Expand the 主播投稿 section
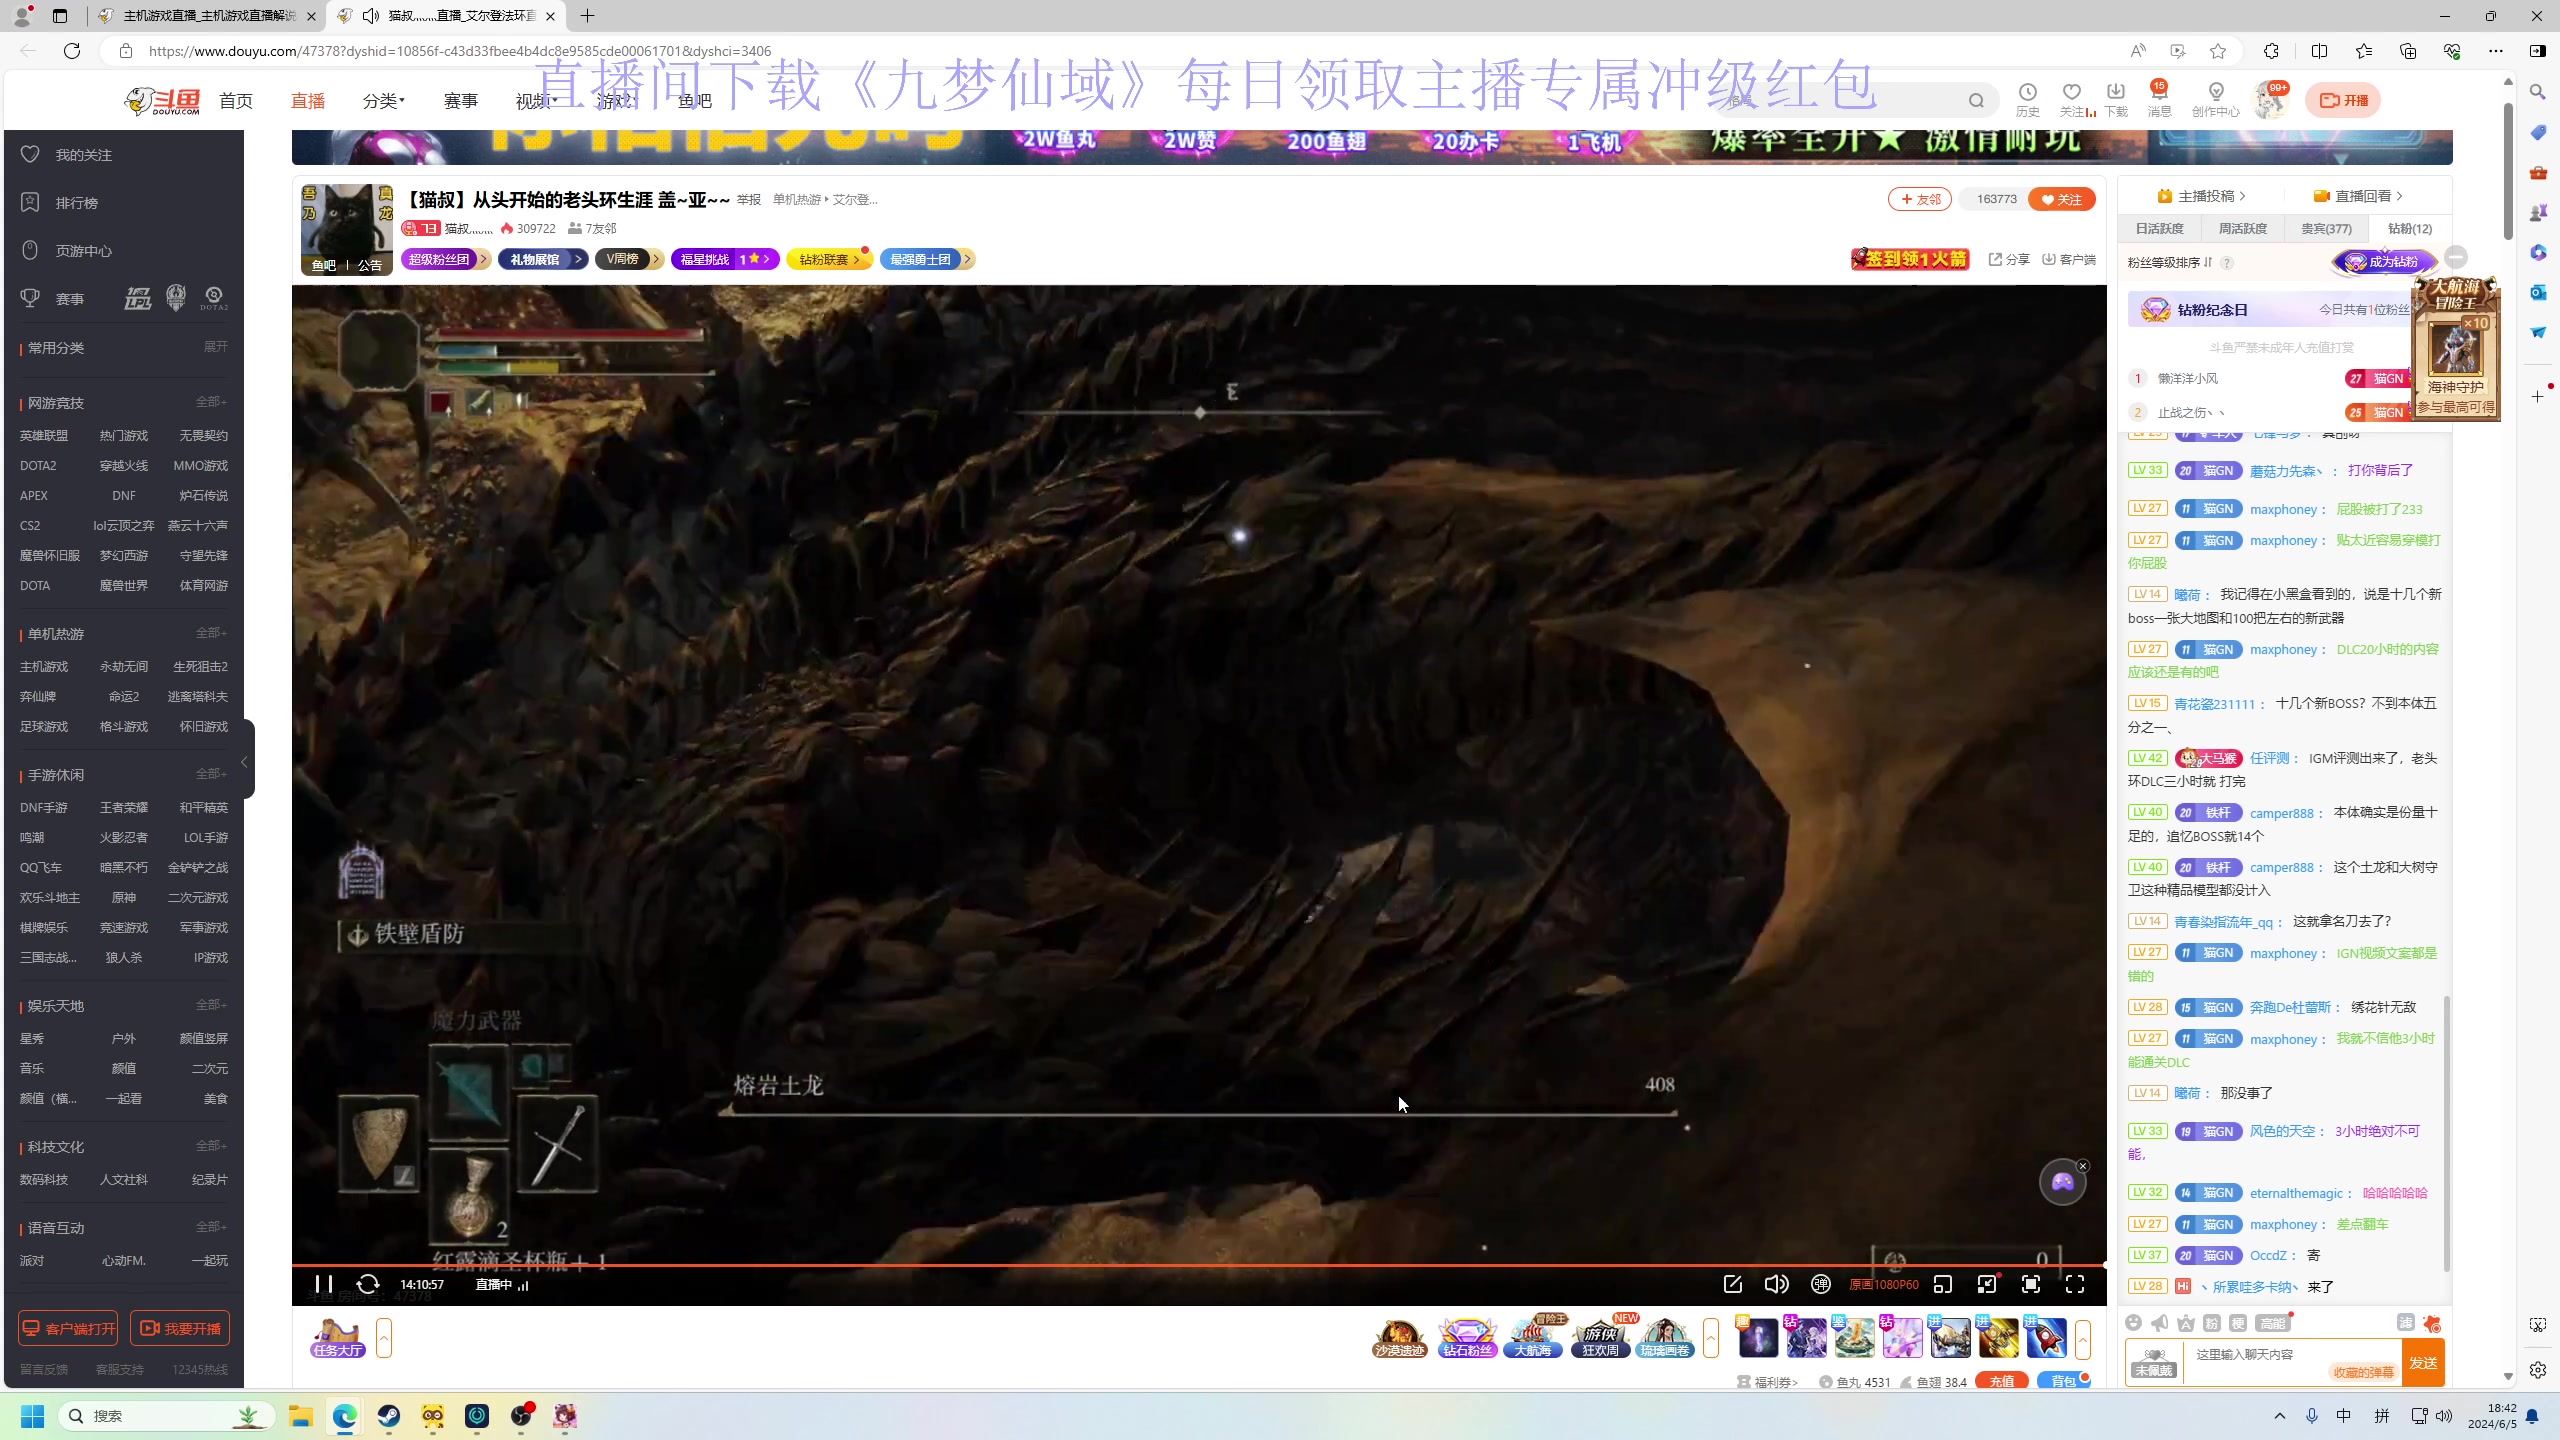Screen dimensions: 2560x1440 pyautogui.click(x=2201, y=196)
